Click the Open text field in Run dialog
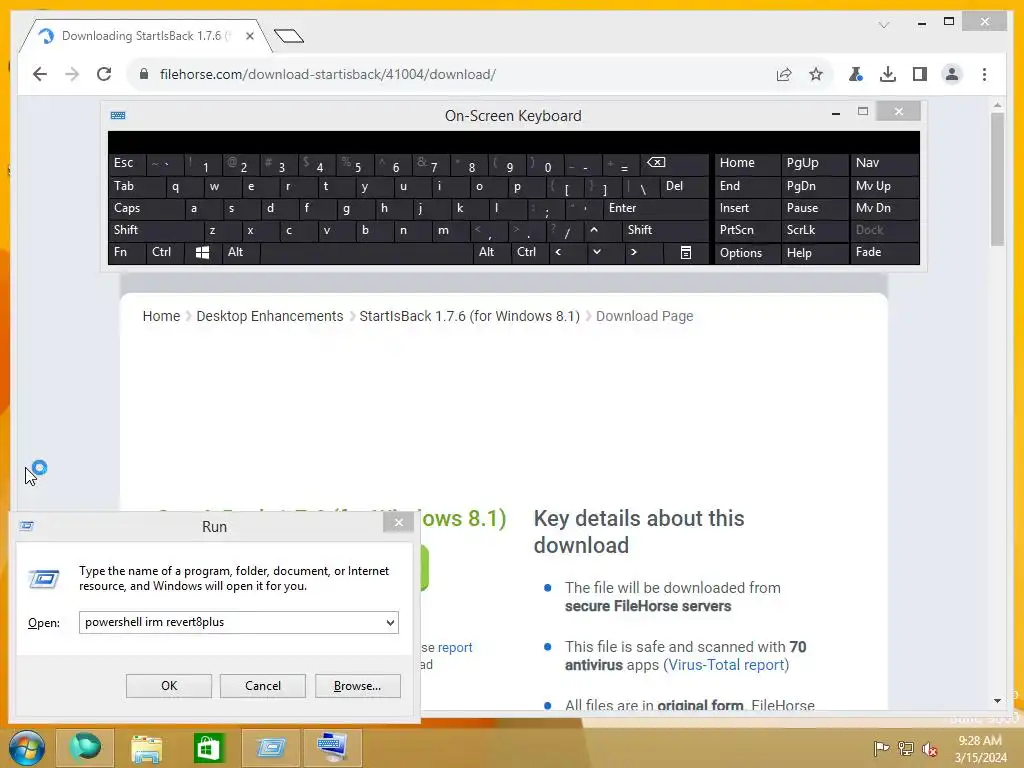Screen dimensions: 1024x768 pyautogui.click(x=232, y=622)
